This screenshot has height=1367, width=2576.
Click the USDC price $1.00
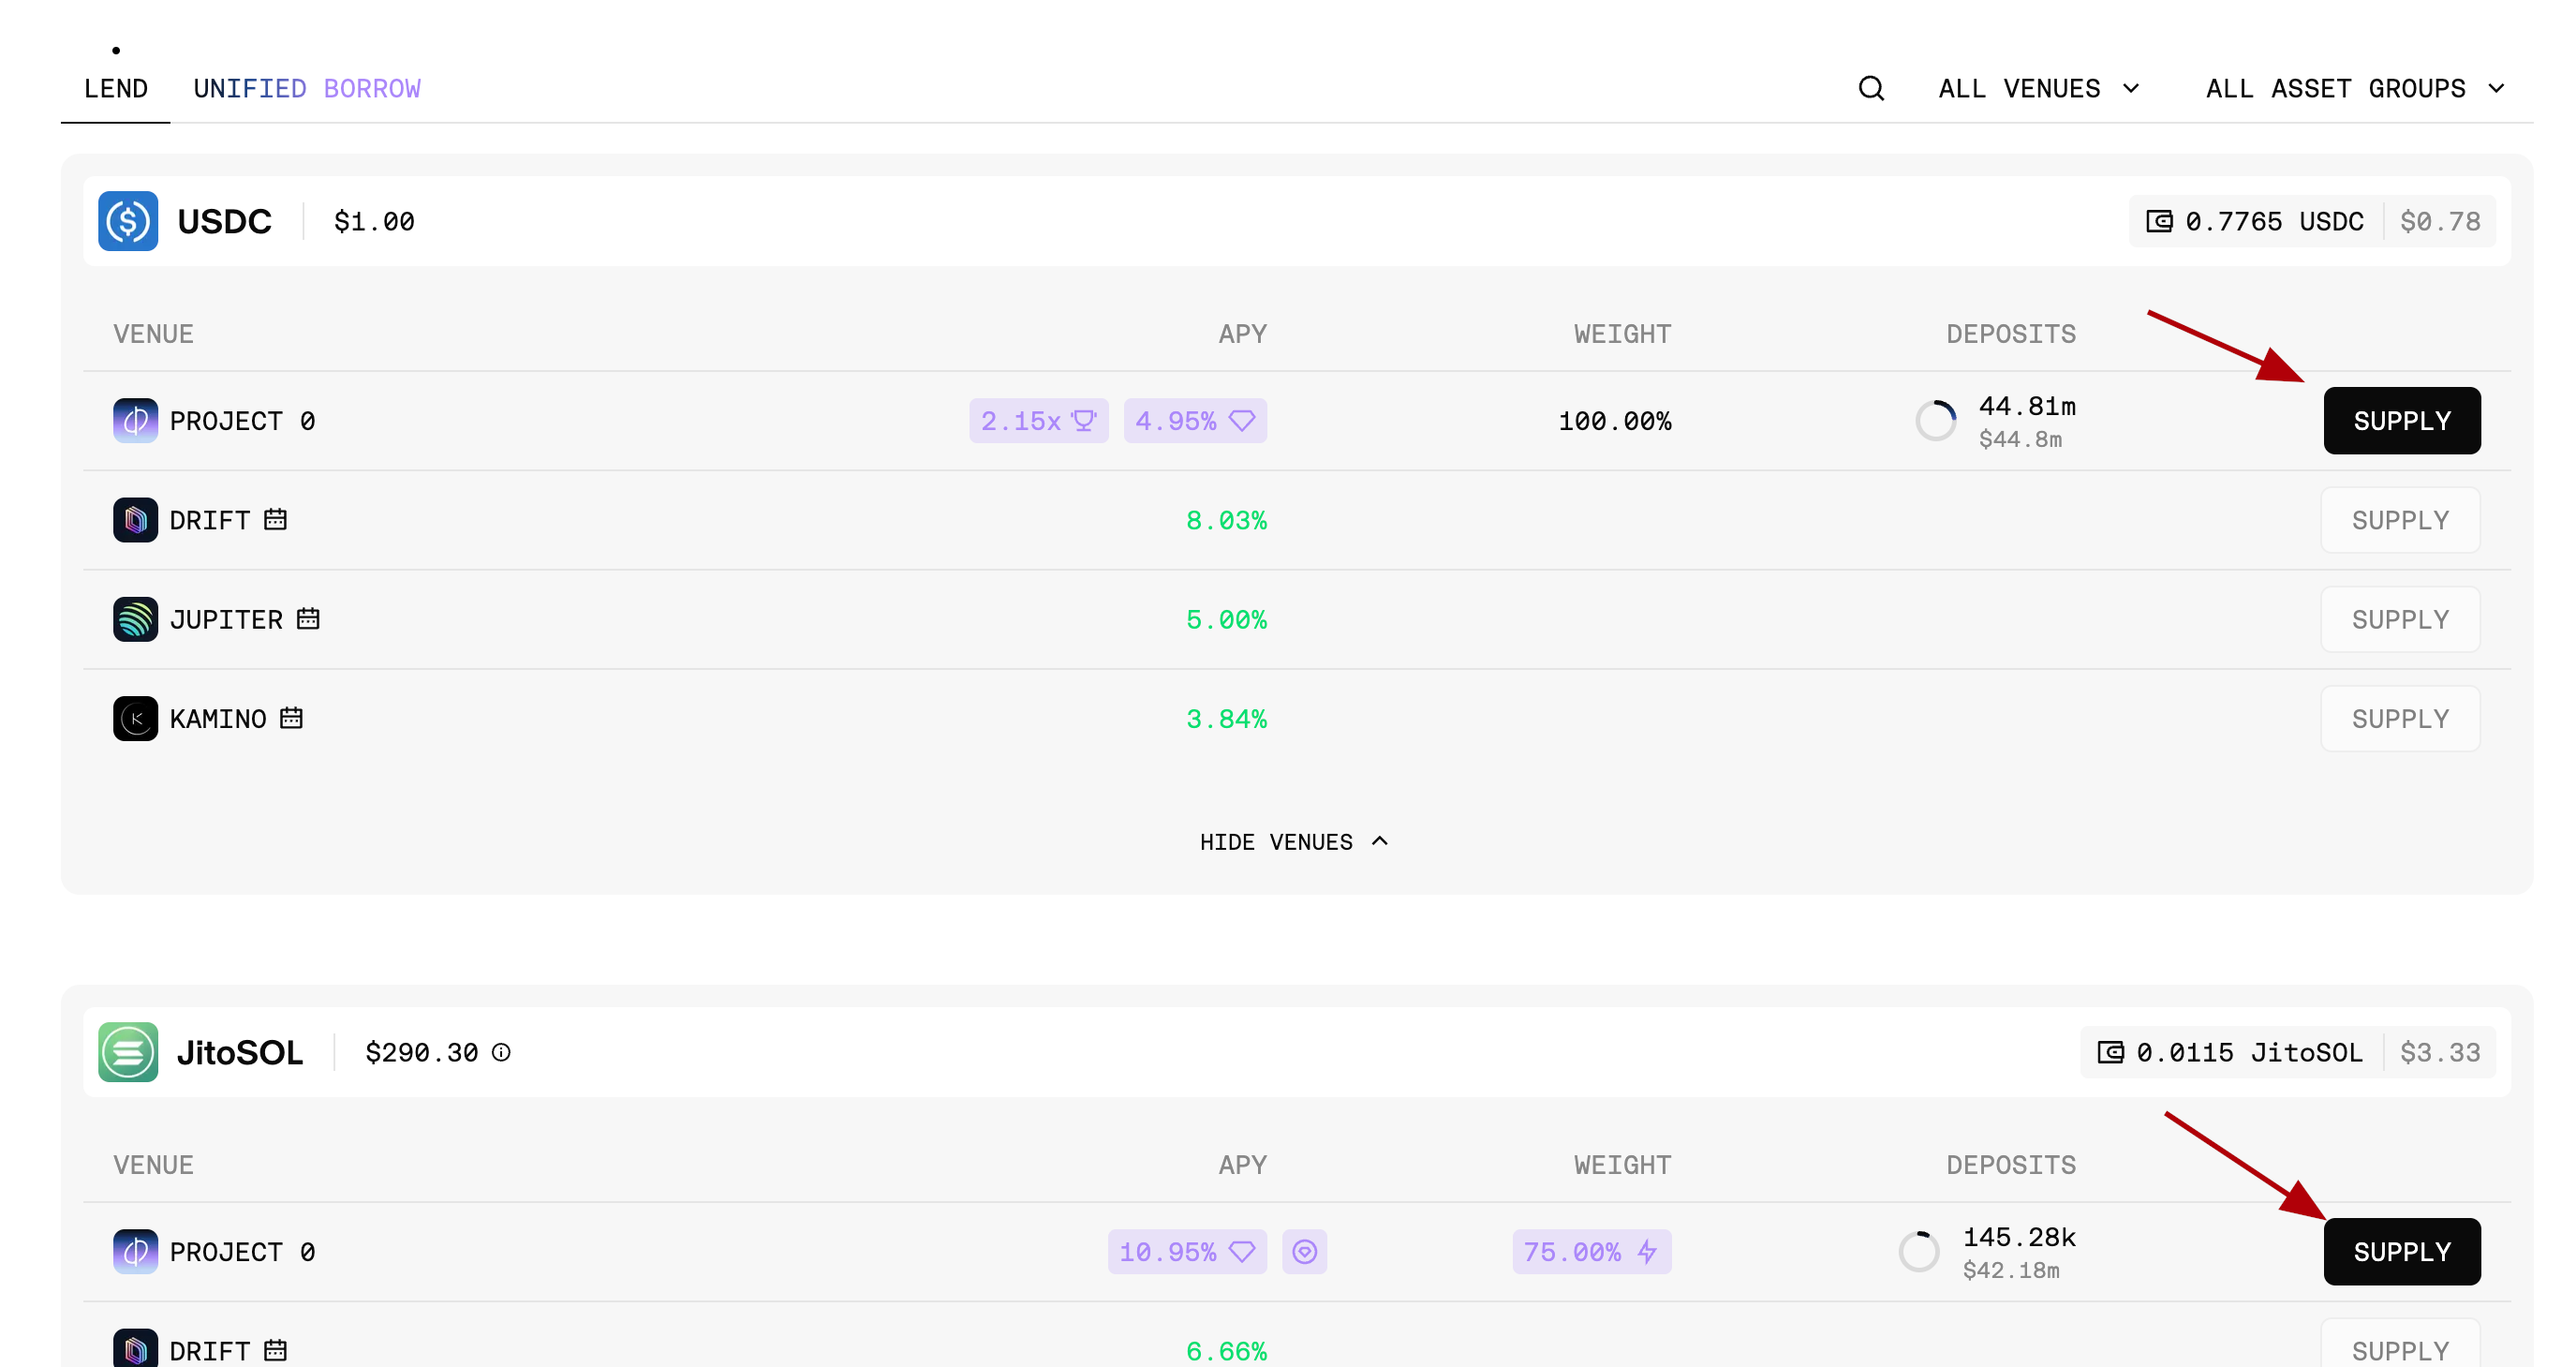point(374,221)
